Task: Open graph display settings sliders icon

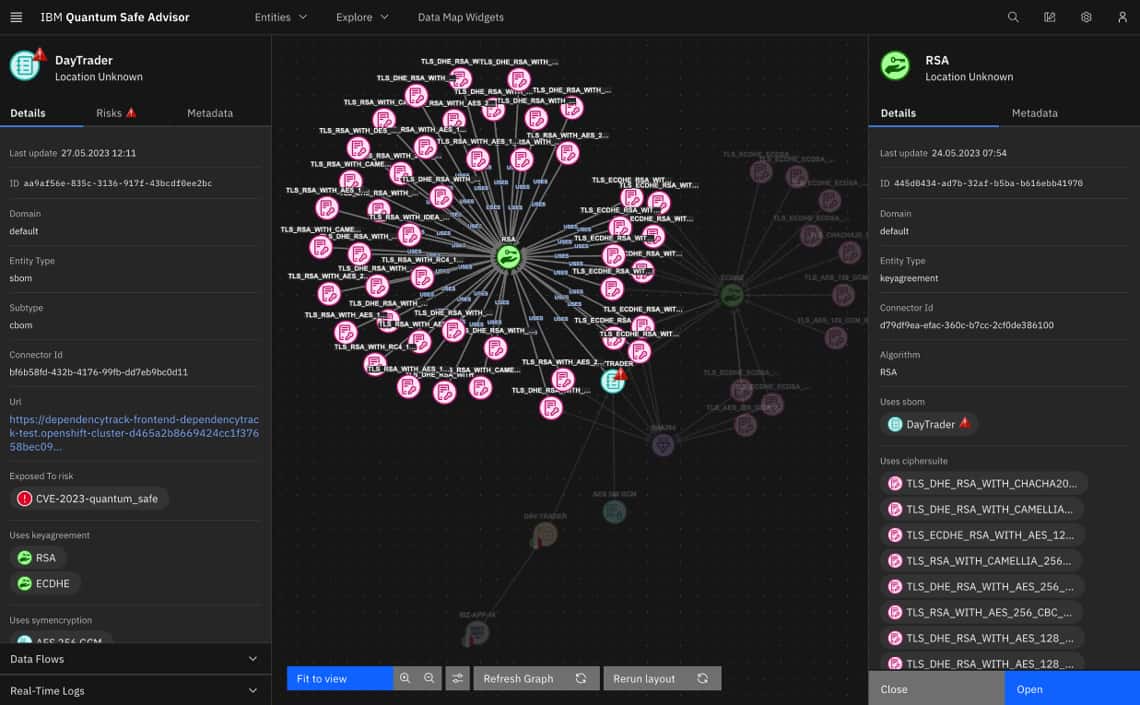Action: coord(457,678)
